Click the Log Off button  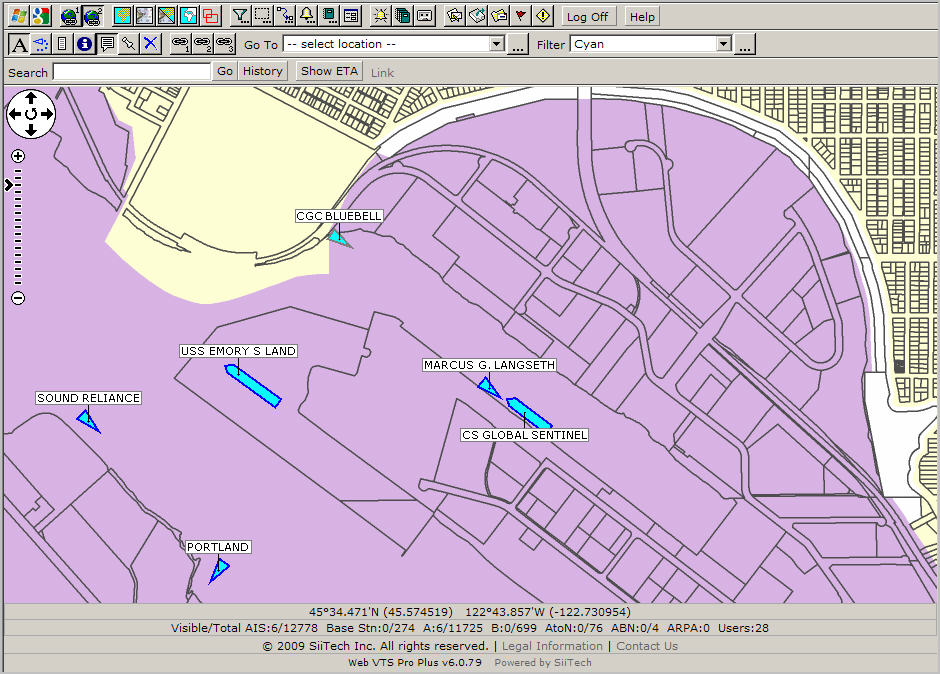(588, 17)
